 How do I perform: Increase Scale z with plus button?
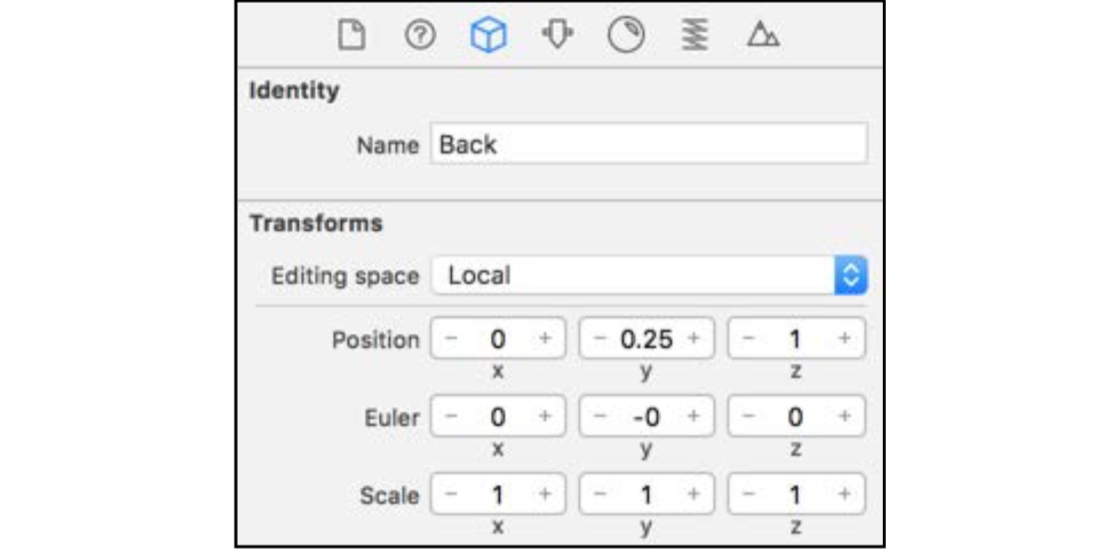[844, 494]
